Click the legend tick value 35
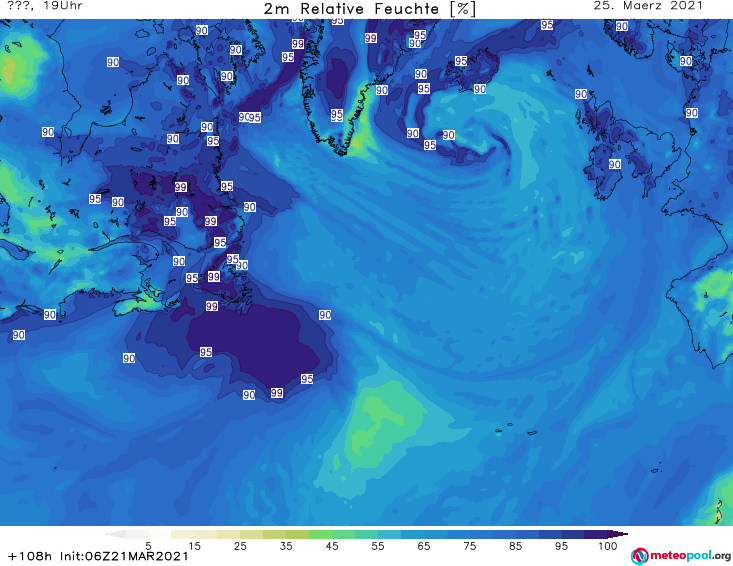Viewport: 733px width, 566px height. coord(286,546)
